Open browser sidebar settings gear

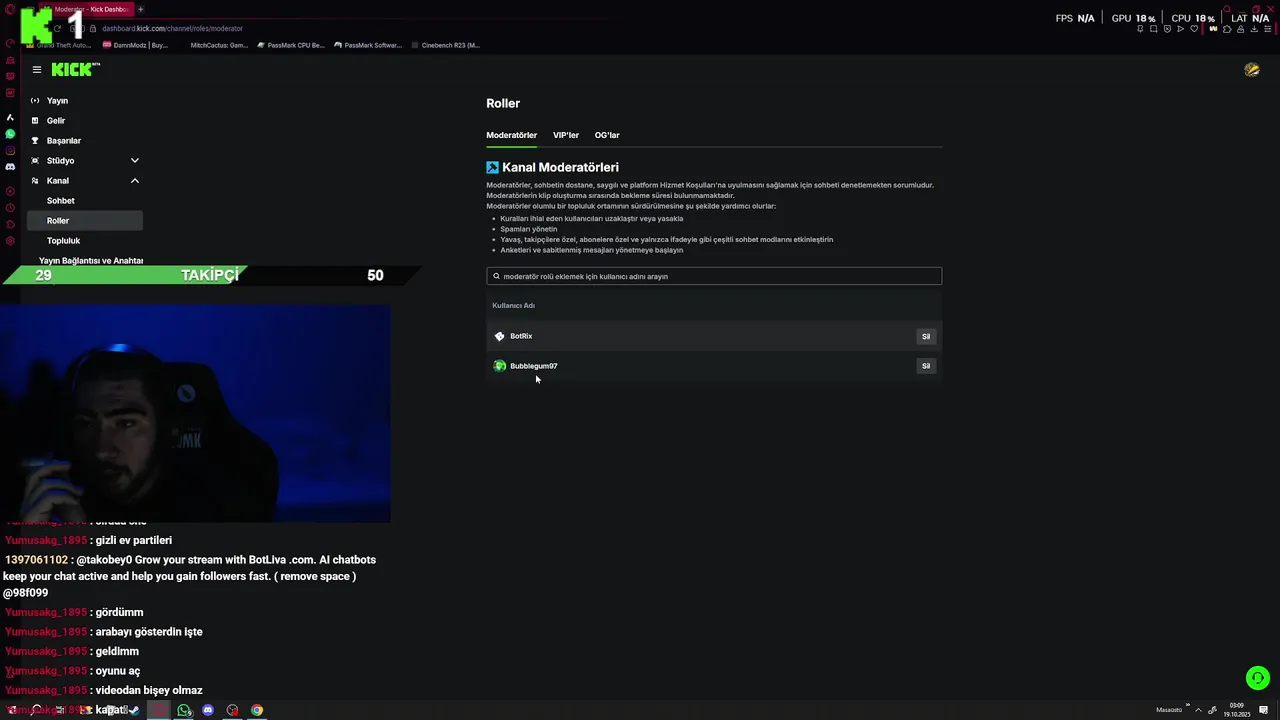pyautogui.click(x=10, y=241)
